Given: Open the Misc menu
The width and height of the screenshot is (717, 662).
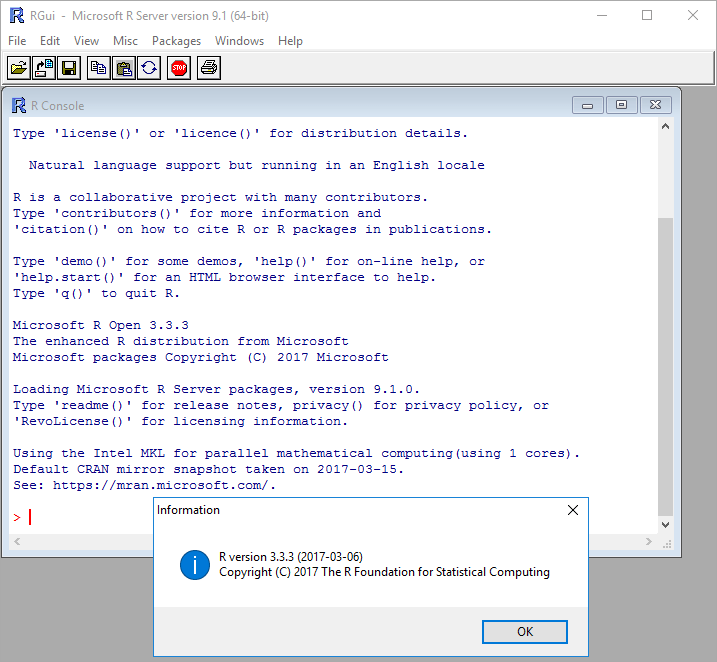Looking at the screenshot, I should click(x=125, y=41).
